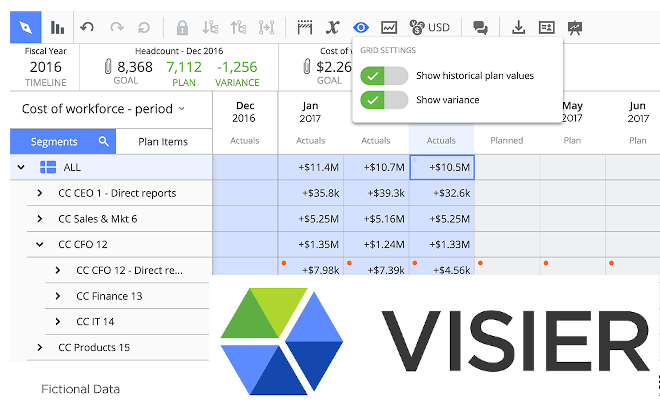The image size is (660, 400).
Task: Select the Sales & Mkt cell +$5.16M
Action: tap(376, 219)
